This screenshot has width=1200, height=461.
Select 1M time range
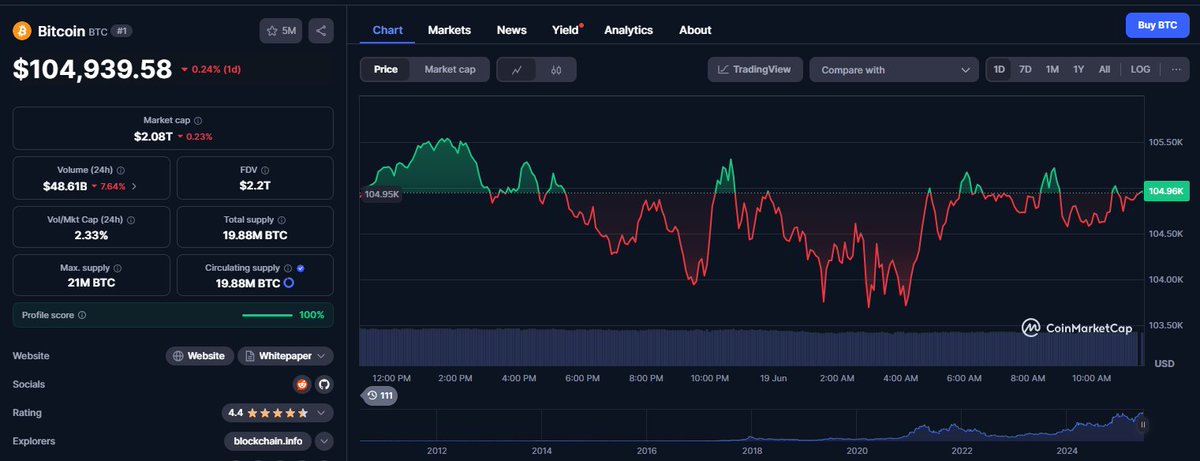(1052, 70)
